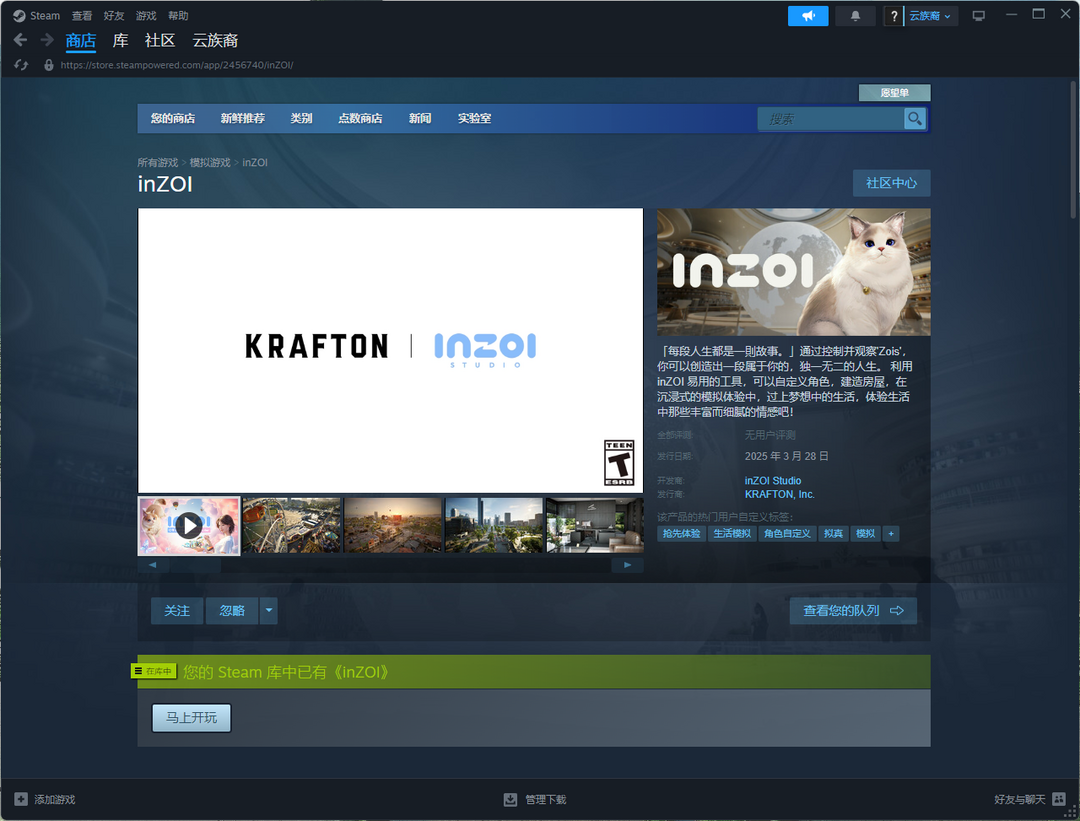
Task: Click the 生活模拟 tag
Action: tap(732, 534)
